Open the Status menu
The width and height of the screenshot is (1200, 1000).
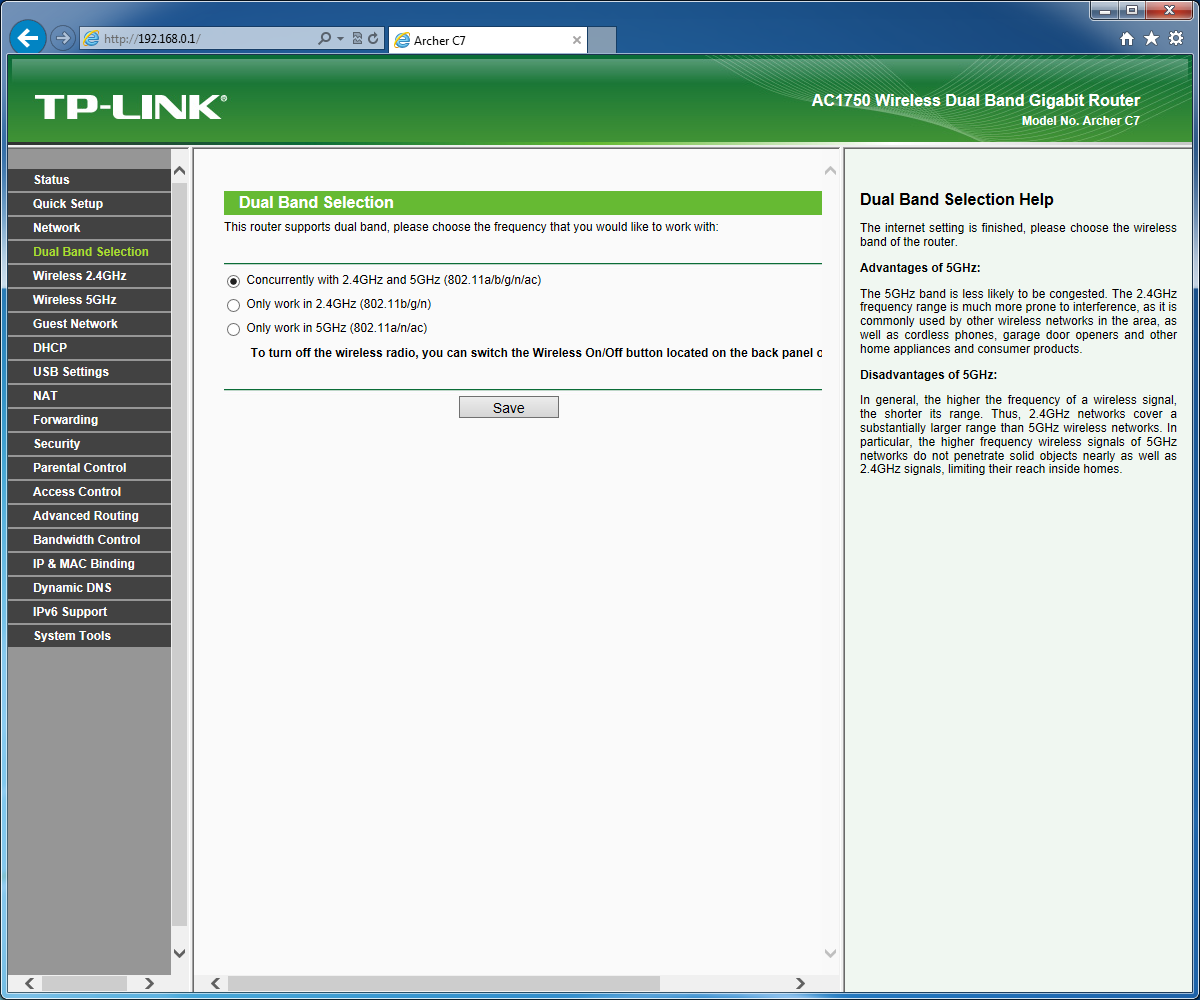point(89,180)
